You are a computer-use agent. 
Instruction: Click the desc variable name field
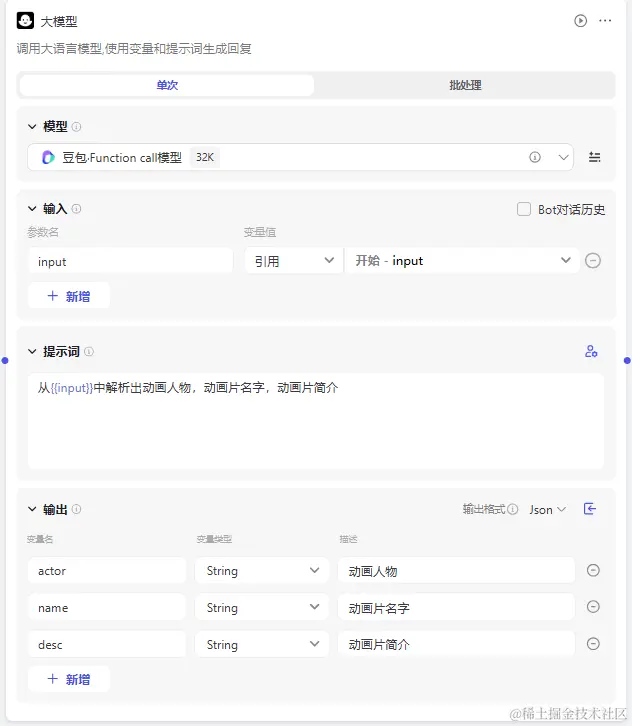coord(107,644)
